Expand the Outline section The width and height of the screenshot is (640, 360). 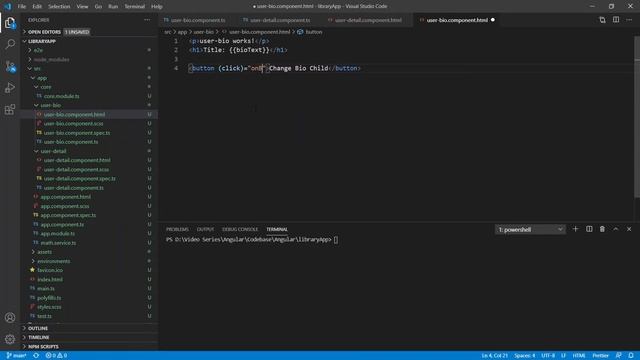pyautogui.click(x=38, y=328)
